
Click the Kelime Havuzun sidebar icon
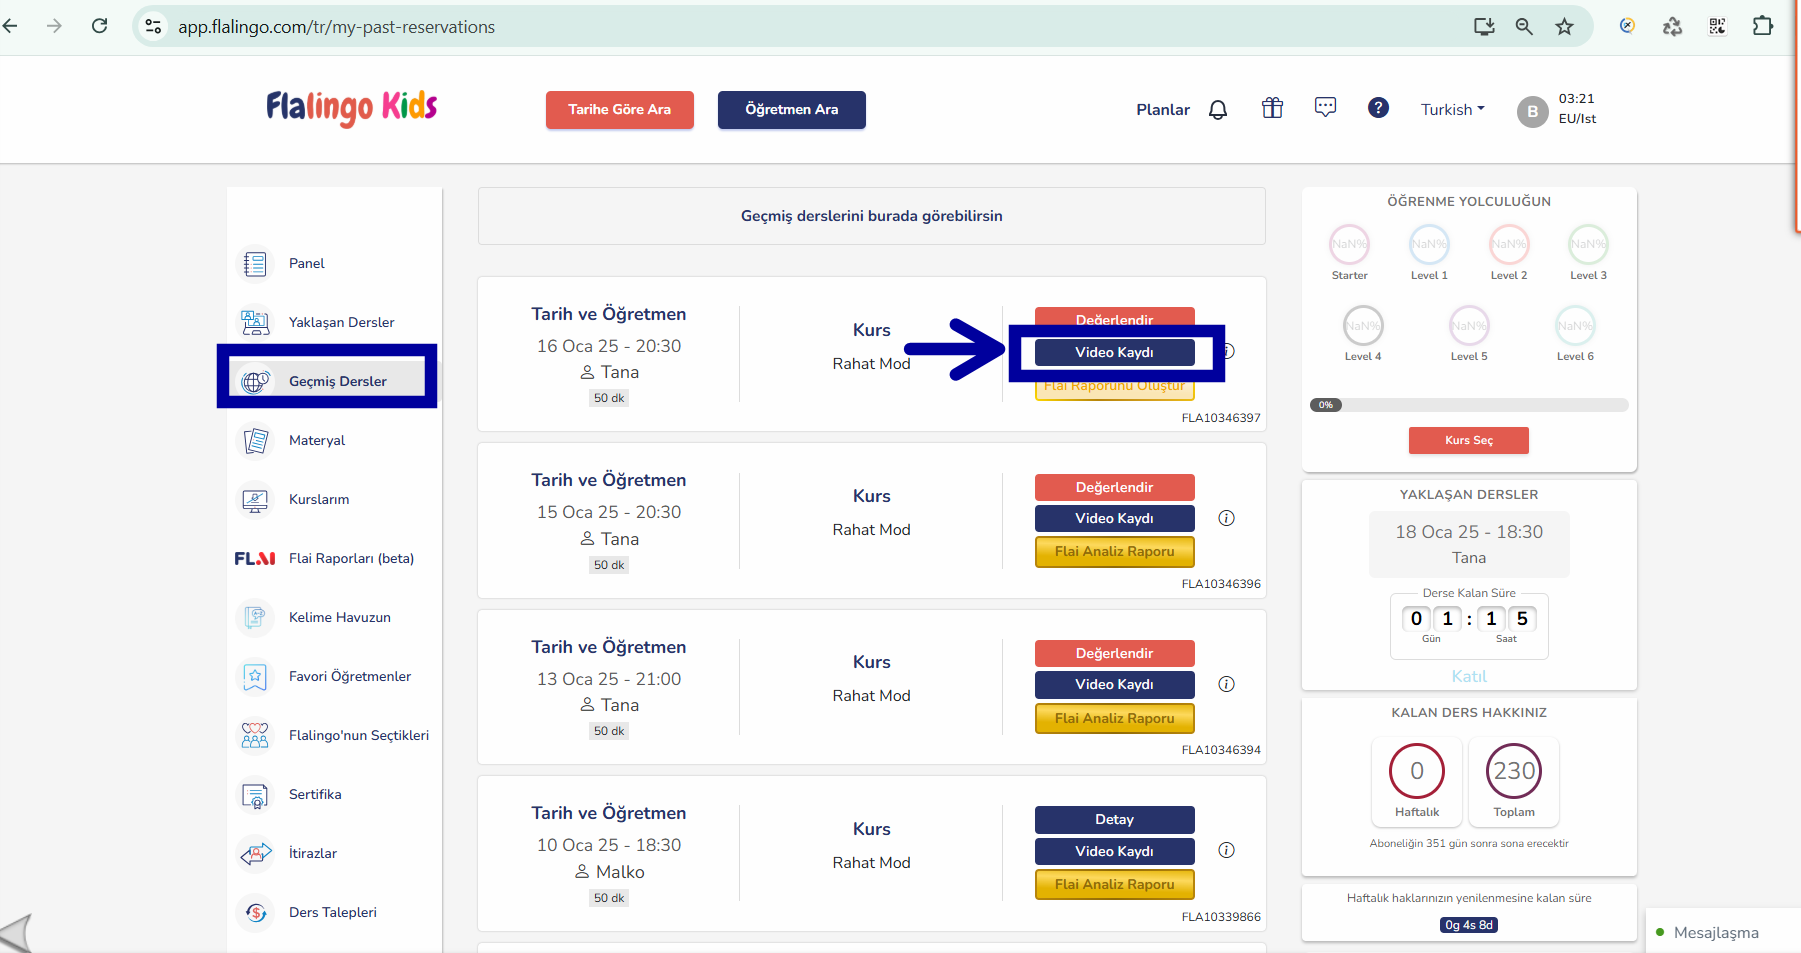coord(255,617)
